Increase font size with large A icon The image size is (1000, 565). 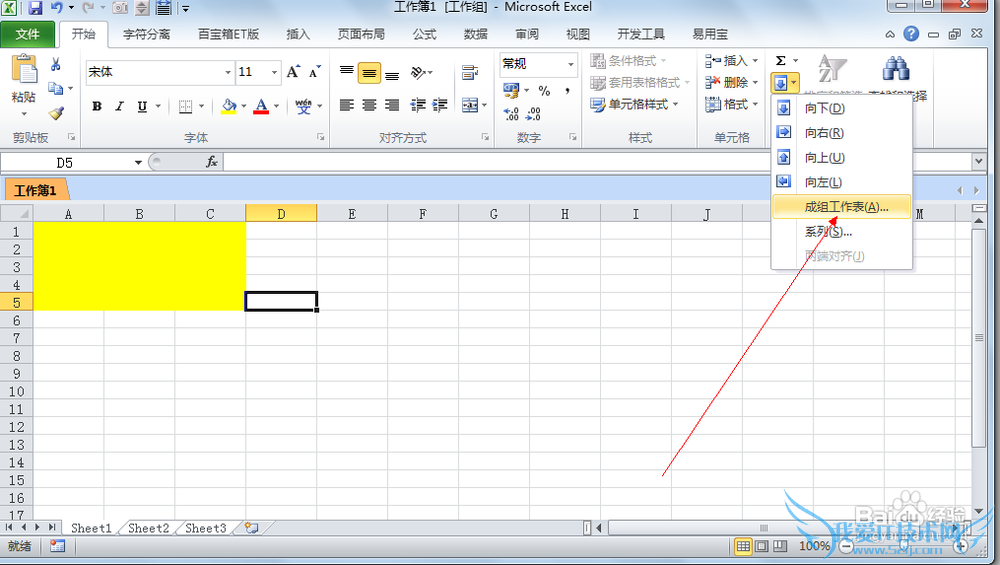293,72
